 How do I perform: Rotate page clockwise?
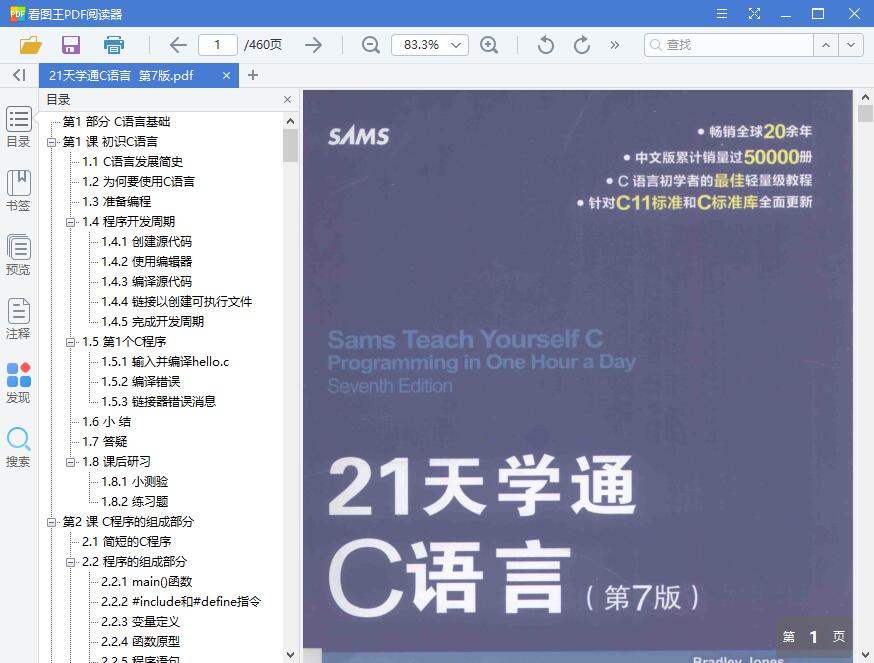pos(582,45)
